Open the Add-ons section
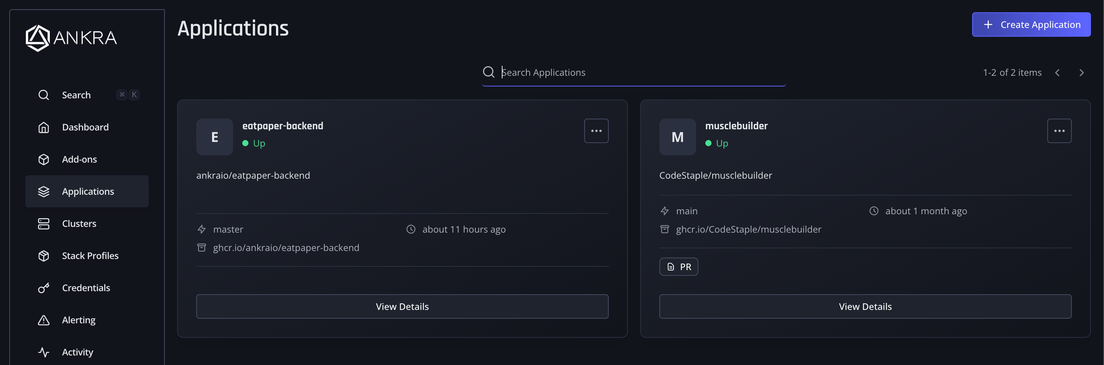Screen dimensions: 1104x365 click(x=87, y=159)
